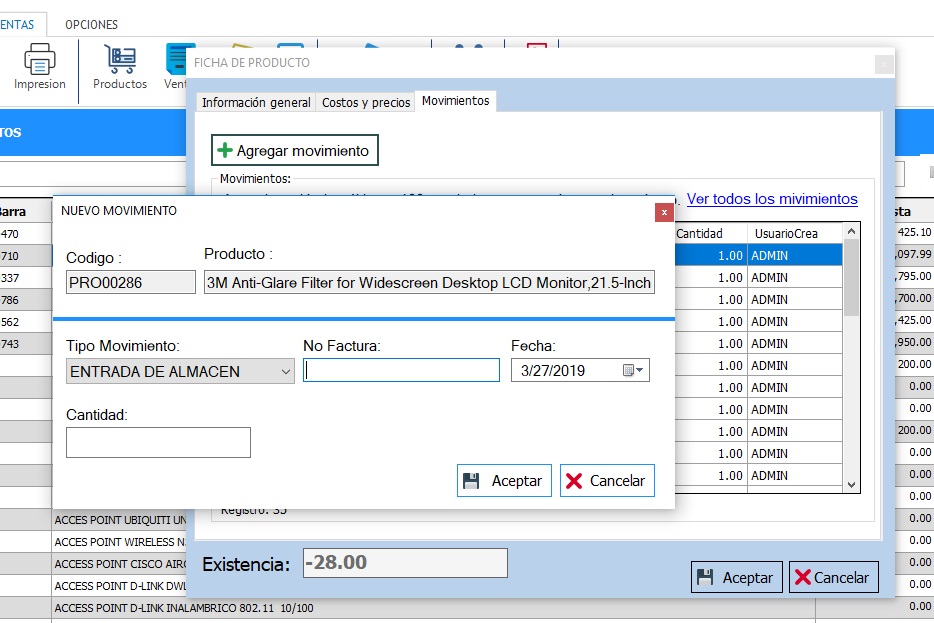934x623 pixels.
Task: Click the Impresion printer icon
Action: pyautogui.click(x=39, y=60)
